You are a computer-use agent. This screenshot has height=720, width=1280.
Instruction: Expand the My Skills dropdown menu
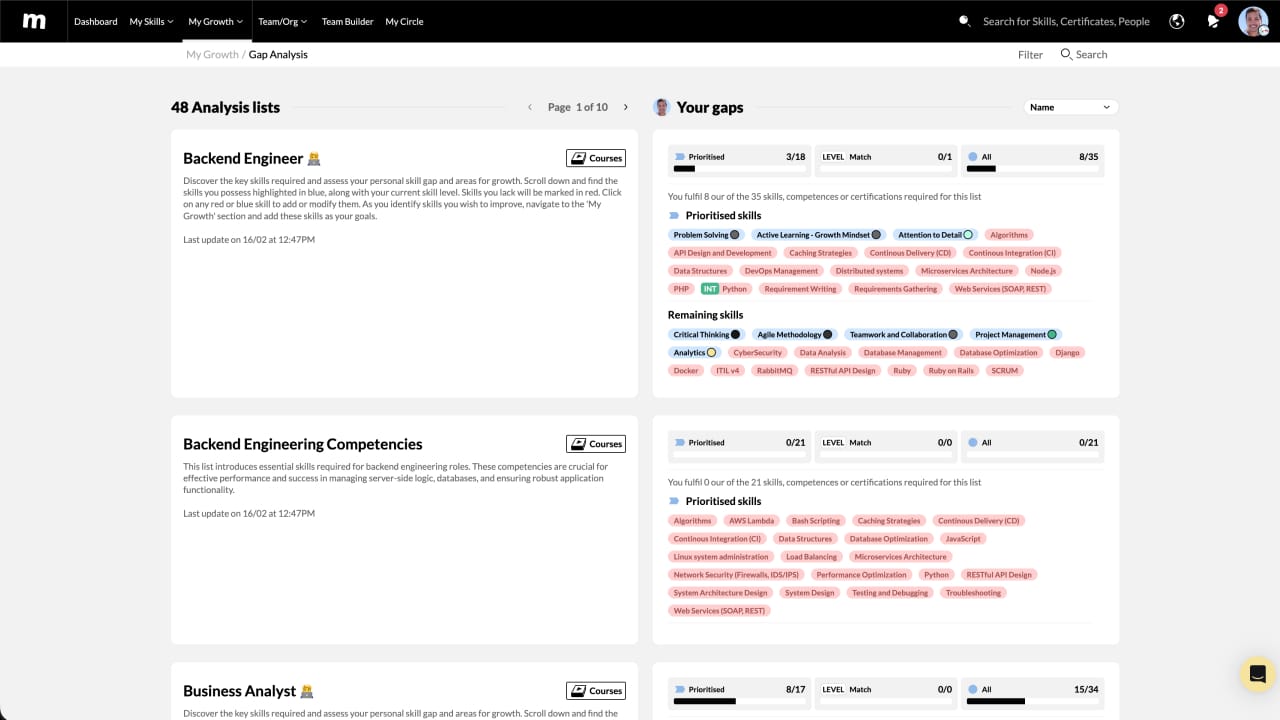(152, 21)
